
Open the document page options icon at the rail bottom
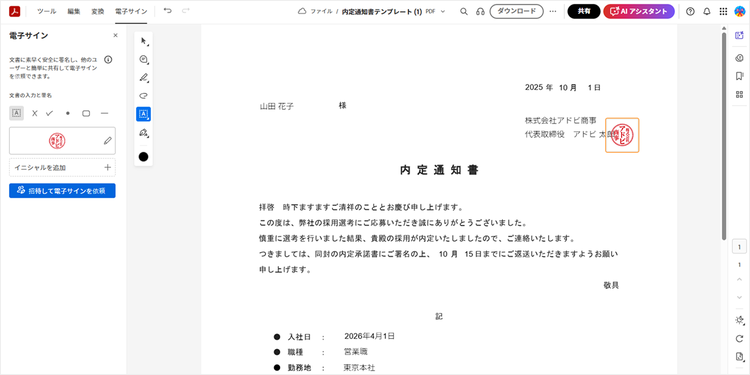pyautogui.click(x=739, y=357)
